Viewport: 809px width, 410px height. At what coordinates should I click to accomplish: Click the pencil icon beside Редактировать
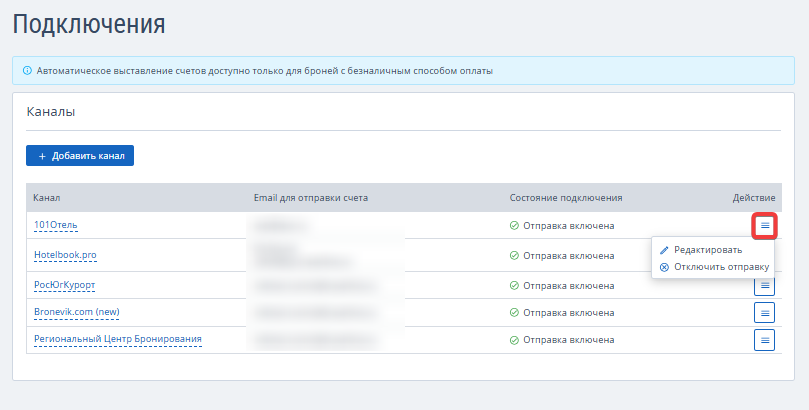664,250
